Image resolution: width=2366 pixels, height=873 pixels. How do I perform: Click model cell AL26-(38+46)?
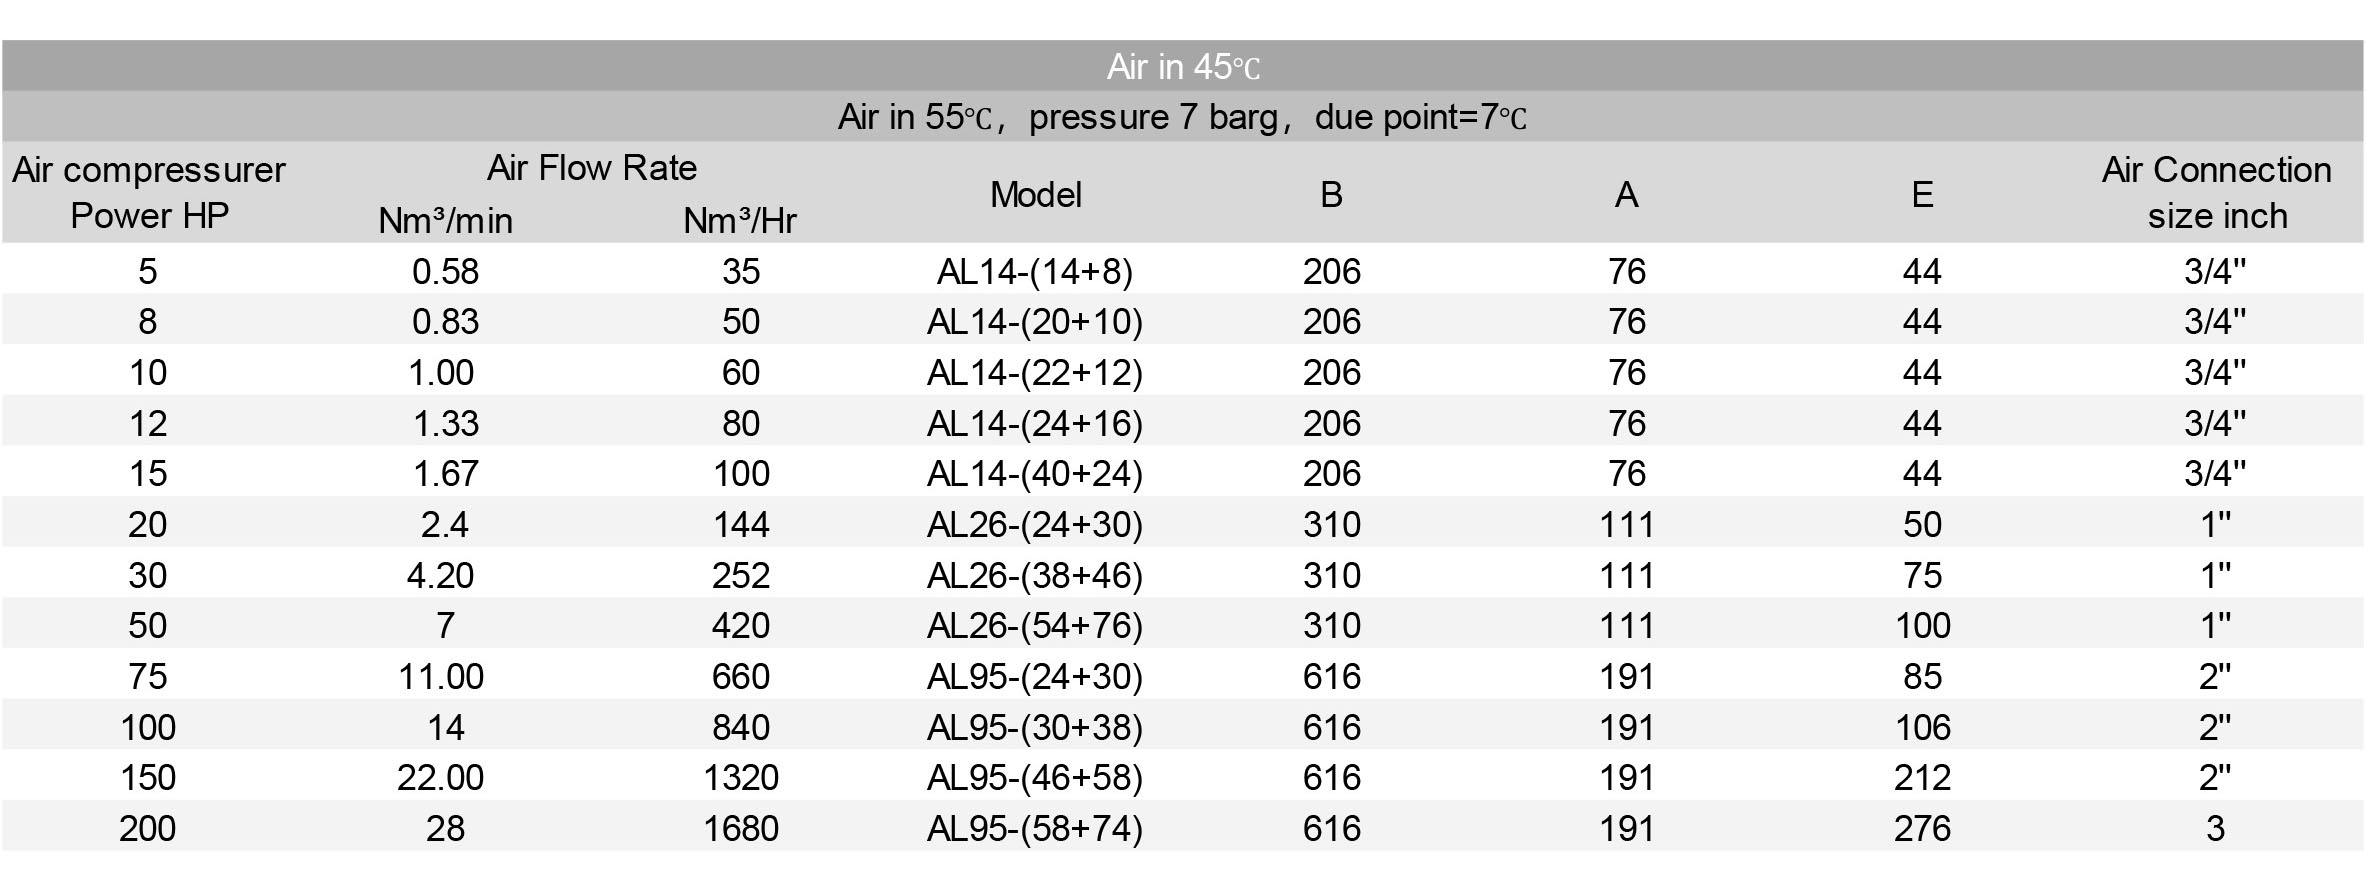click(1035, 575)
